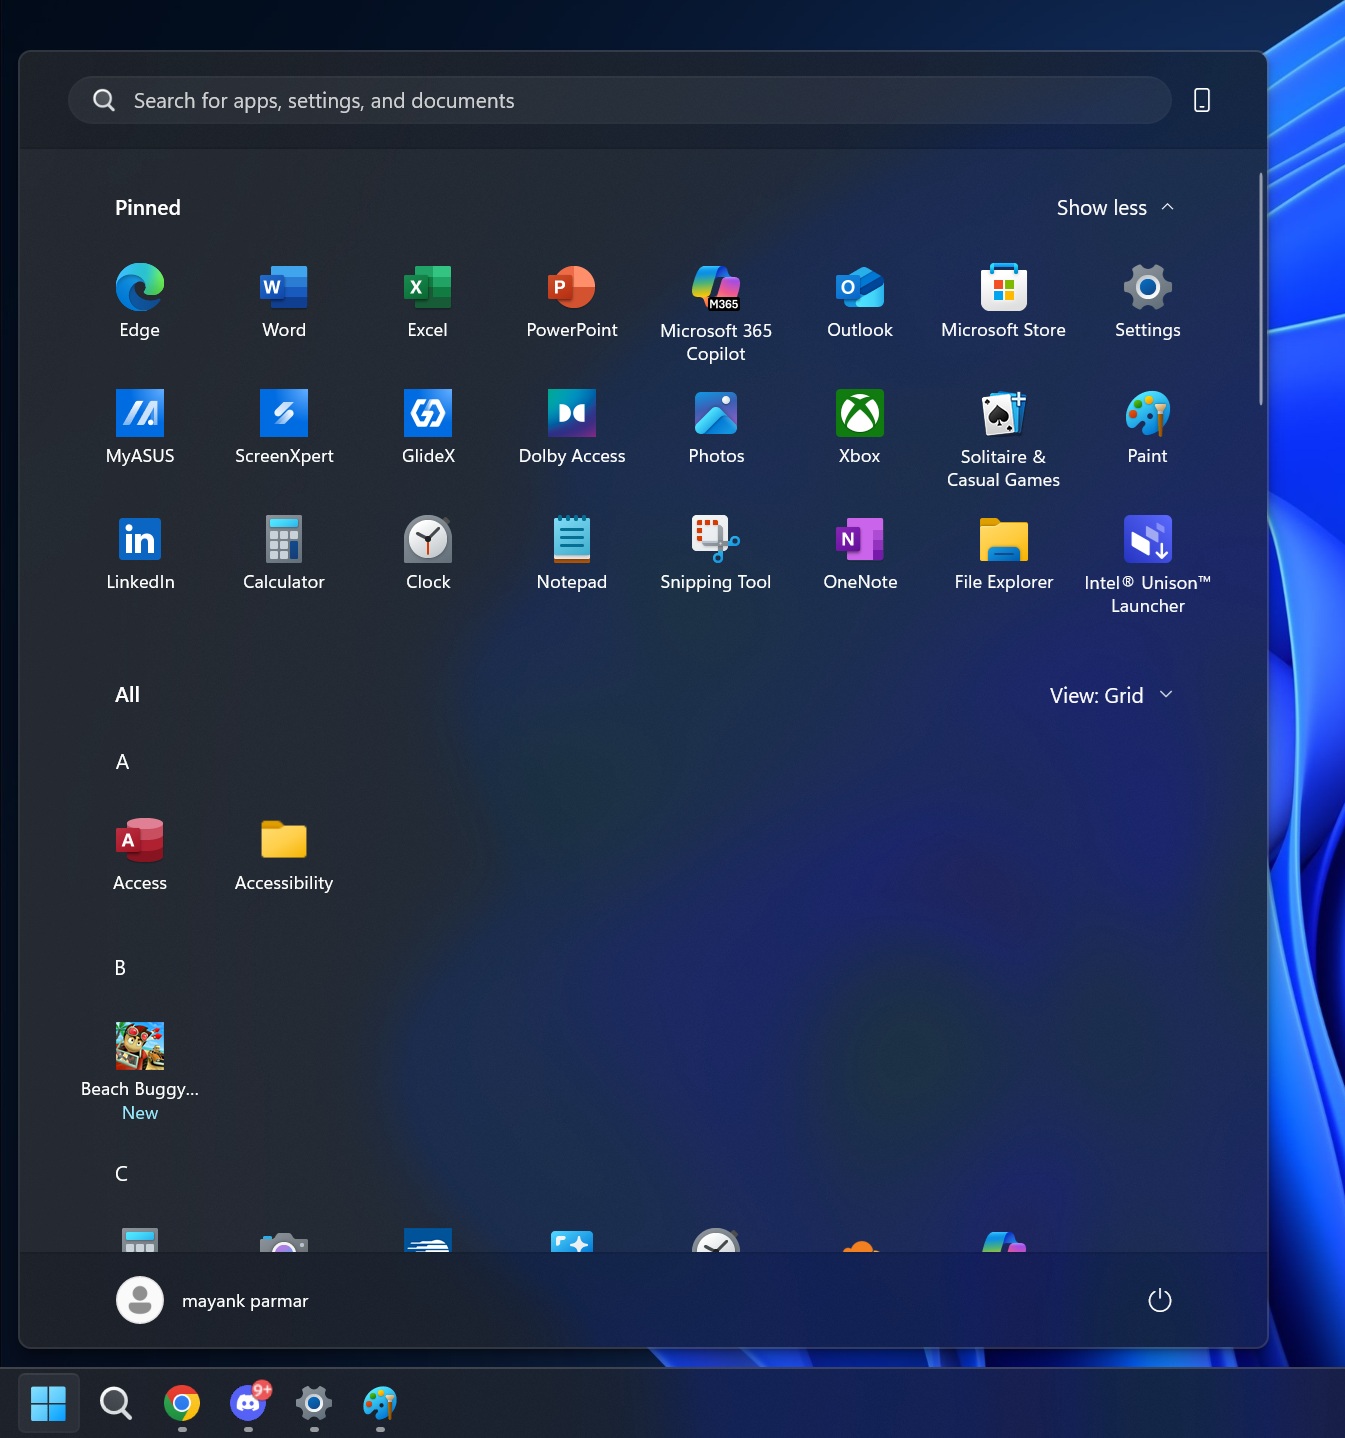Viewport: 1345px width, 1438px height.
Task: Open the Photos app
Action: click(716, 427)
